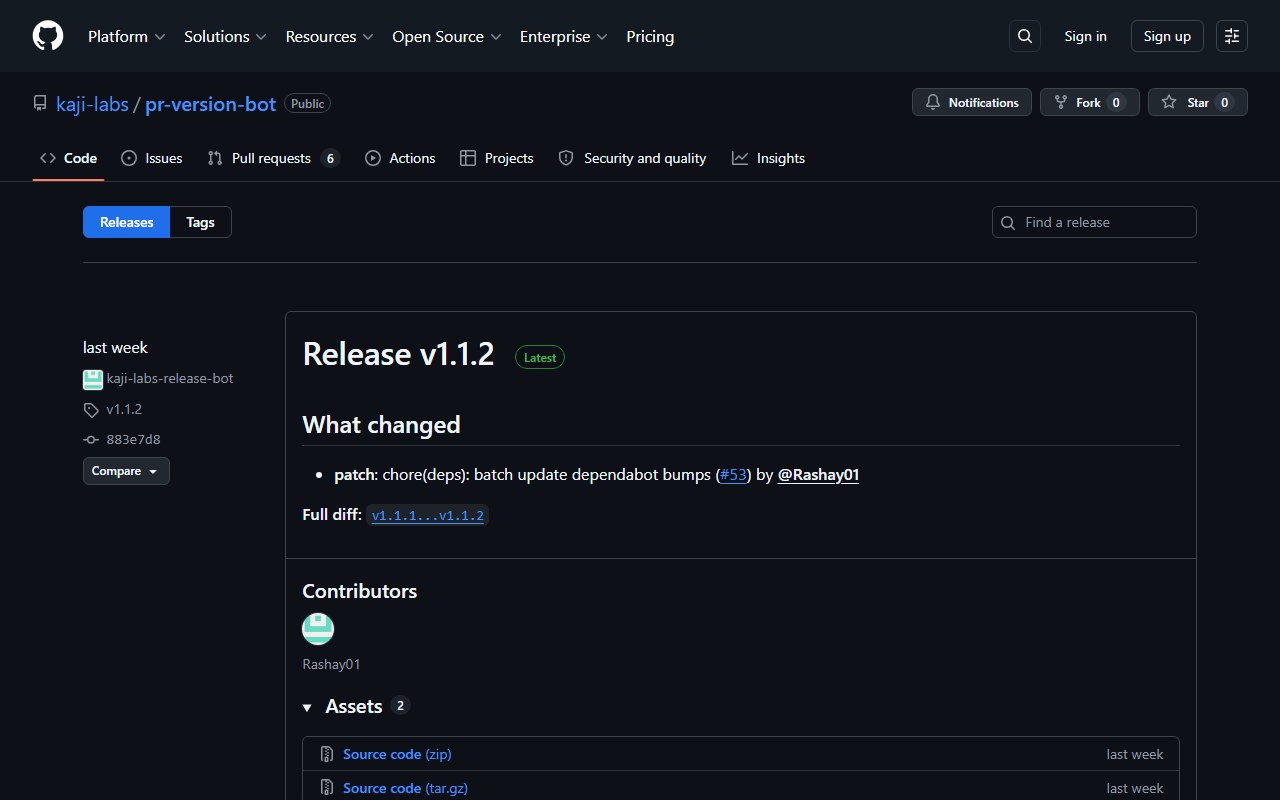The height and width of the screenshot is (800, 1280).
Task: Open pull request #53 link
Action: (x=733, y=475)
